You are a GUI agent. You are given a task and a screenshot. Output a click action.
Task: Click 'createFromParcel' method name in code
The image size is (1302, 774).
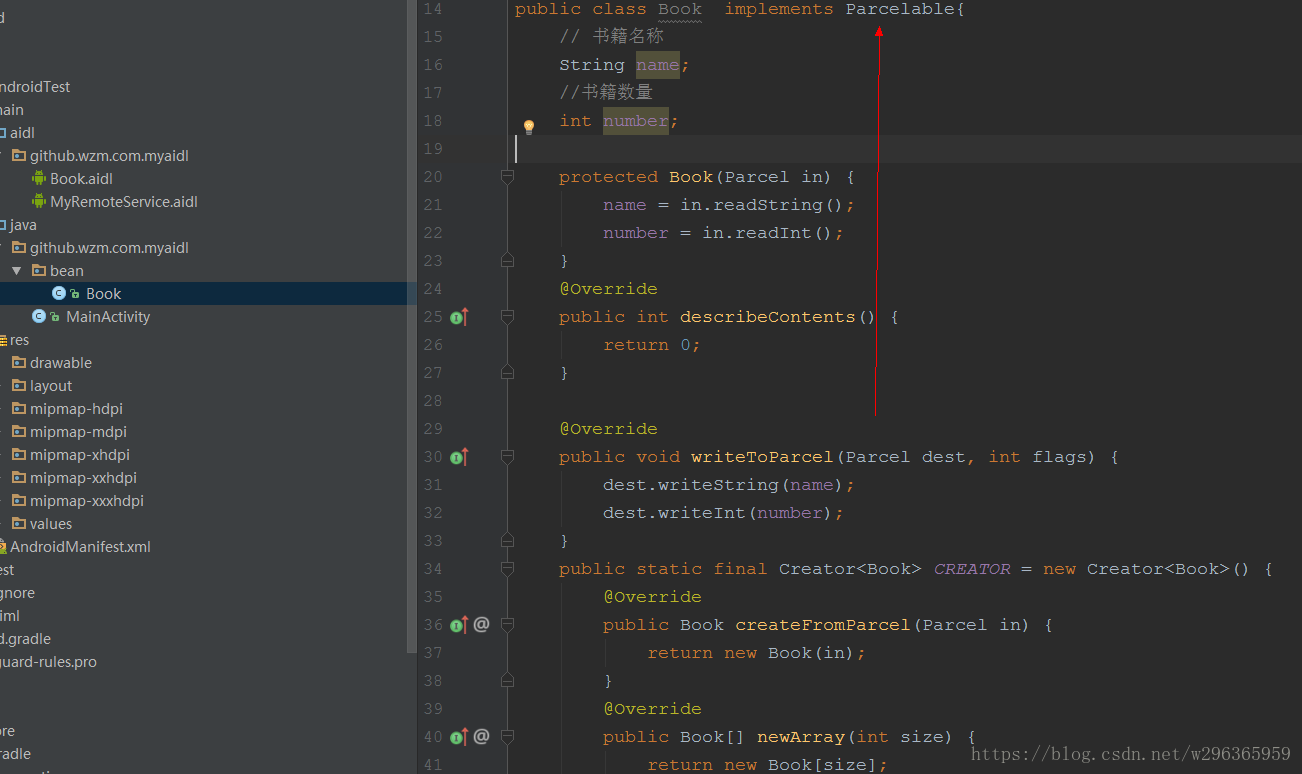pyautogui.click(x=823, y=625)
